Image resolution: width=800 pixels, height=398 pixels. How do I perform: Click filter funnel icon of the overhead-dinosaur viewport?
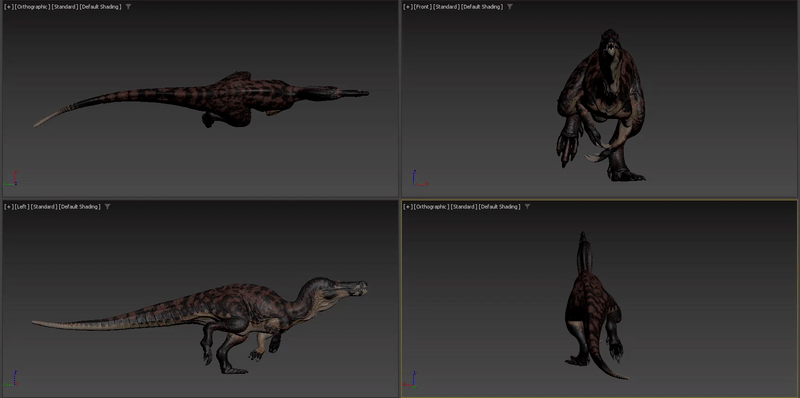[x=128, y=7]
